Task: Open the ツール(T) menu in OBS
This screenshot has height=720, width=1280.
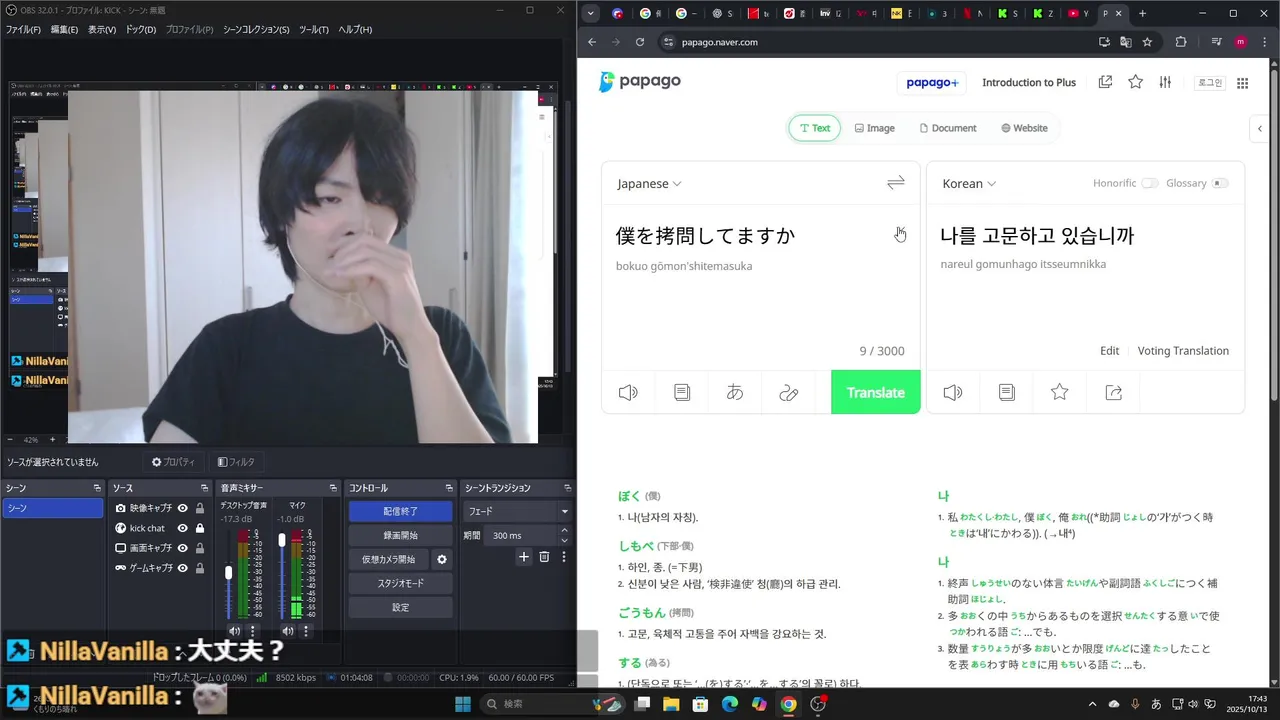Action: (312, 29)
